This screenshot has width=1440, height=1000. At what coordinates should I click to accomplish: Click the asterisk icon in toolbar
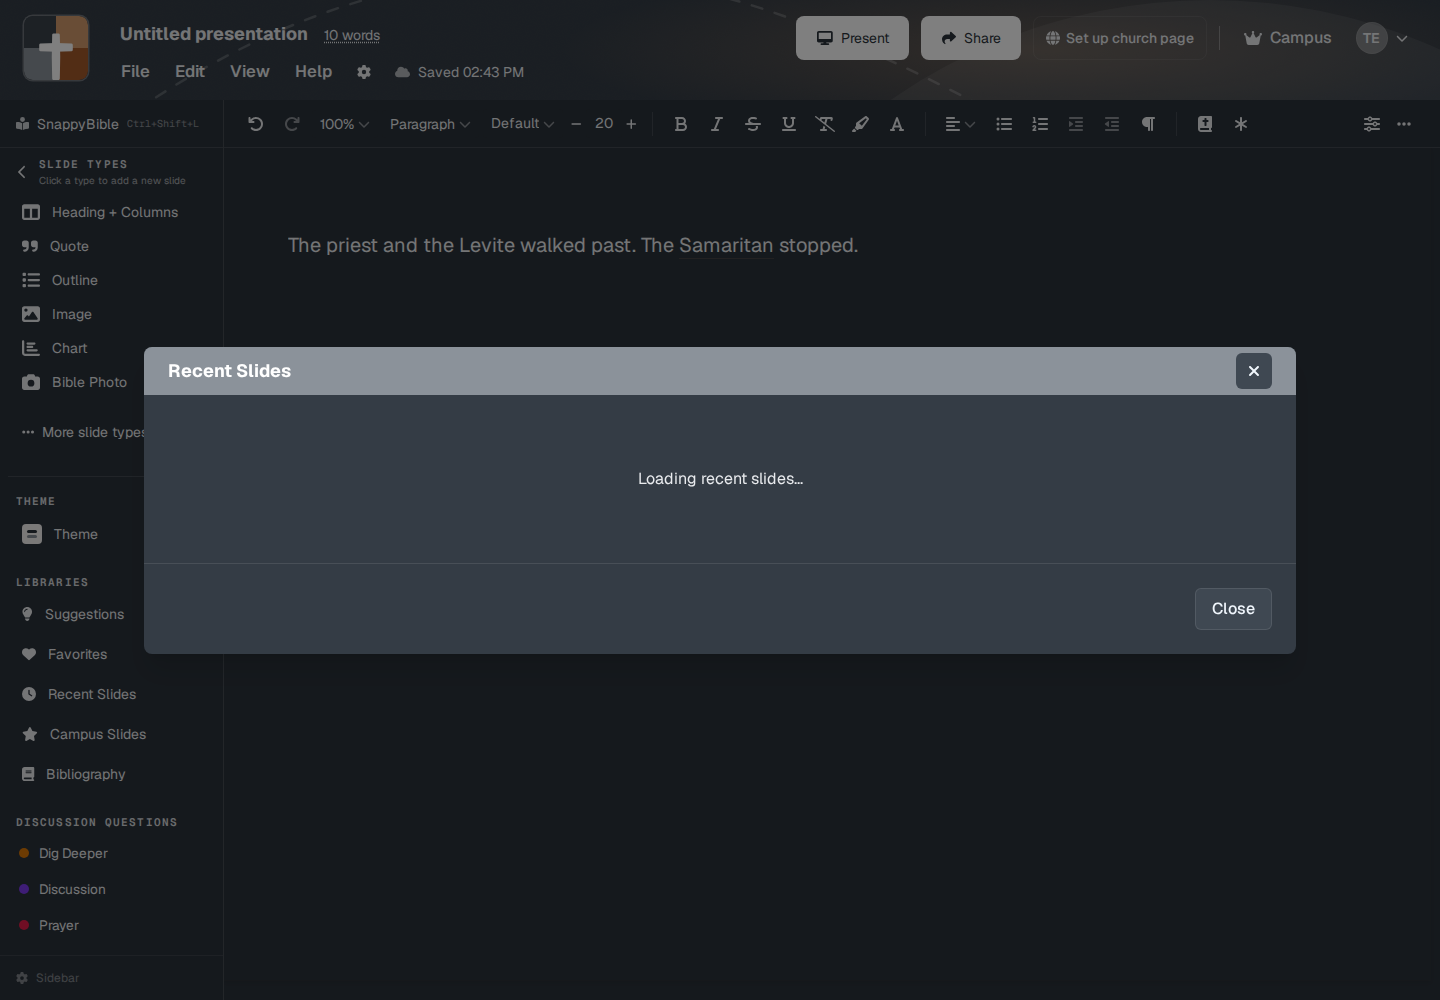[1241, 124]
